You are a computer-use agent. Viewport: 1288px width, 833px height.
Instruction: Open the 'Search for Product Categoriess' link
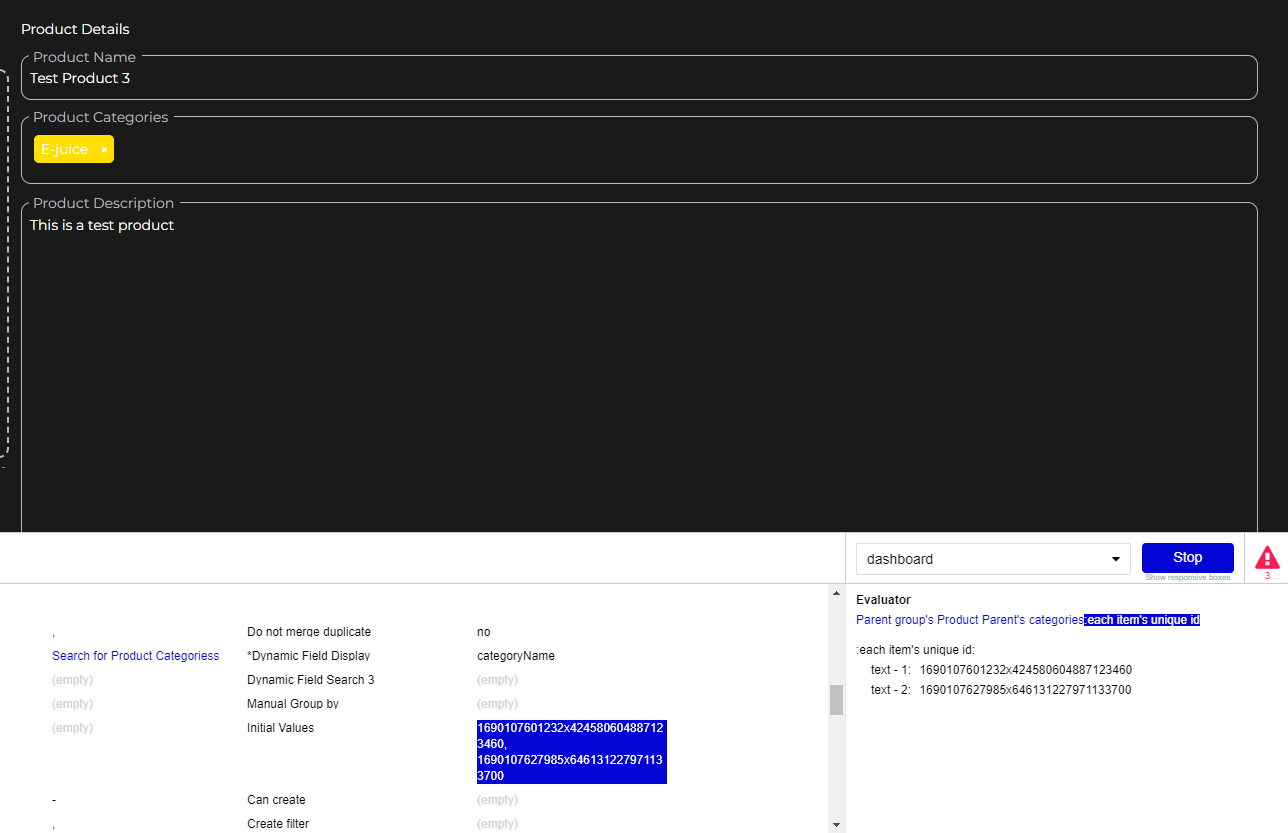pyautogui.click(x=135, y=655)
